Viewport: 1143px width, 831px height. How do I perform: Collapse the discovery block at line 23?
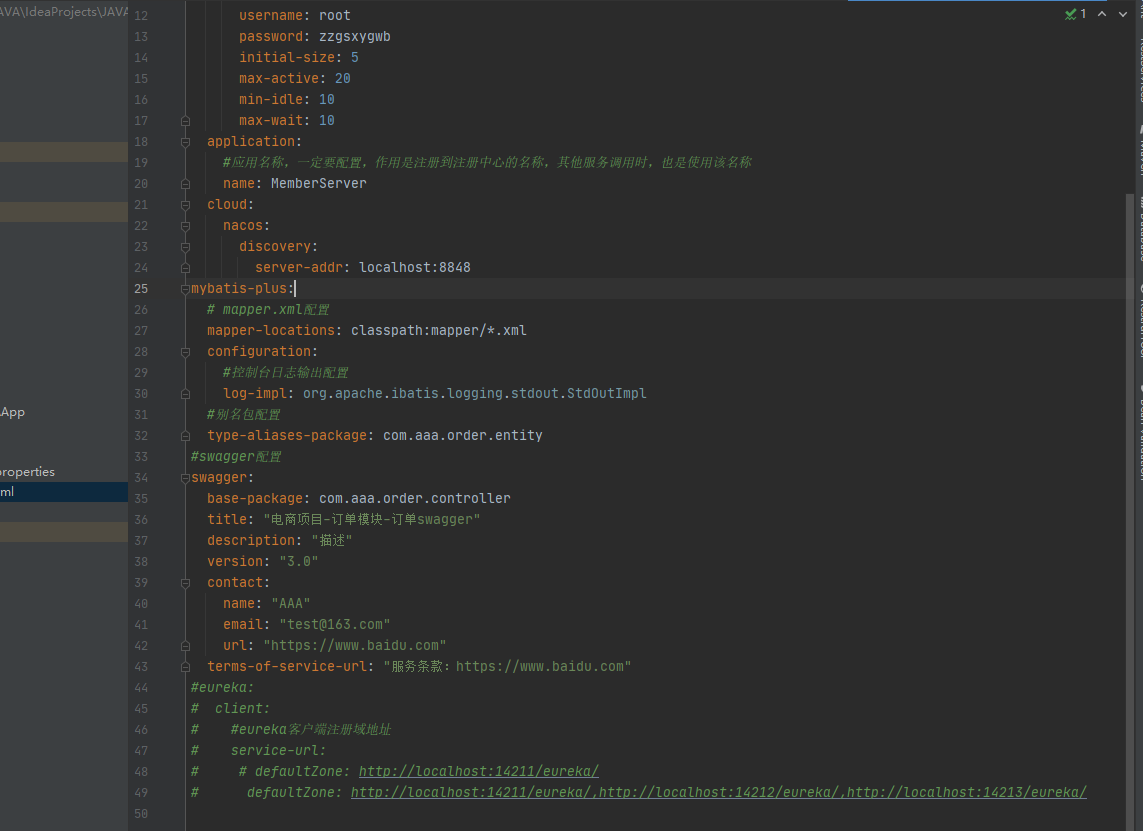(185, 247)
